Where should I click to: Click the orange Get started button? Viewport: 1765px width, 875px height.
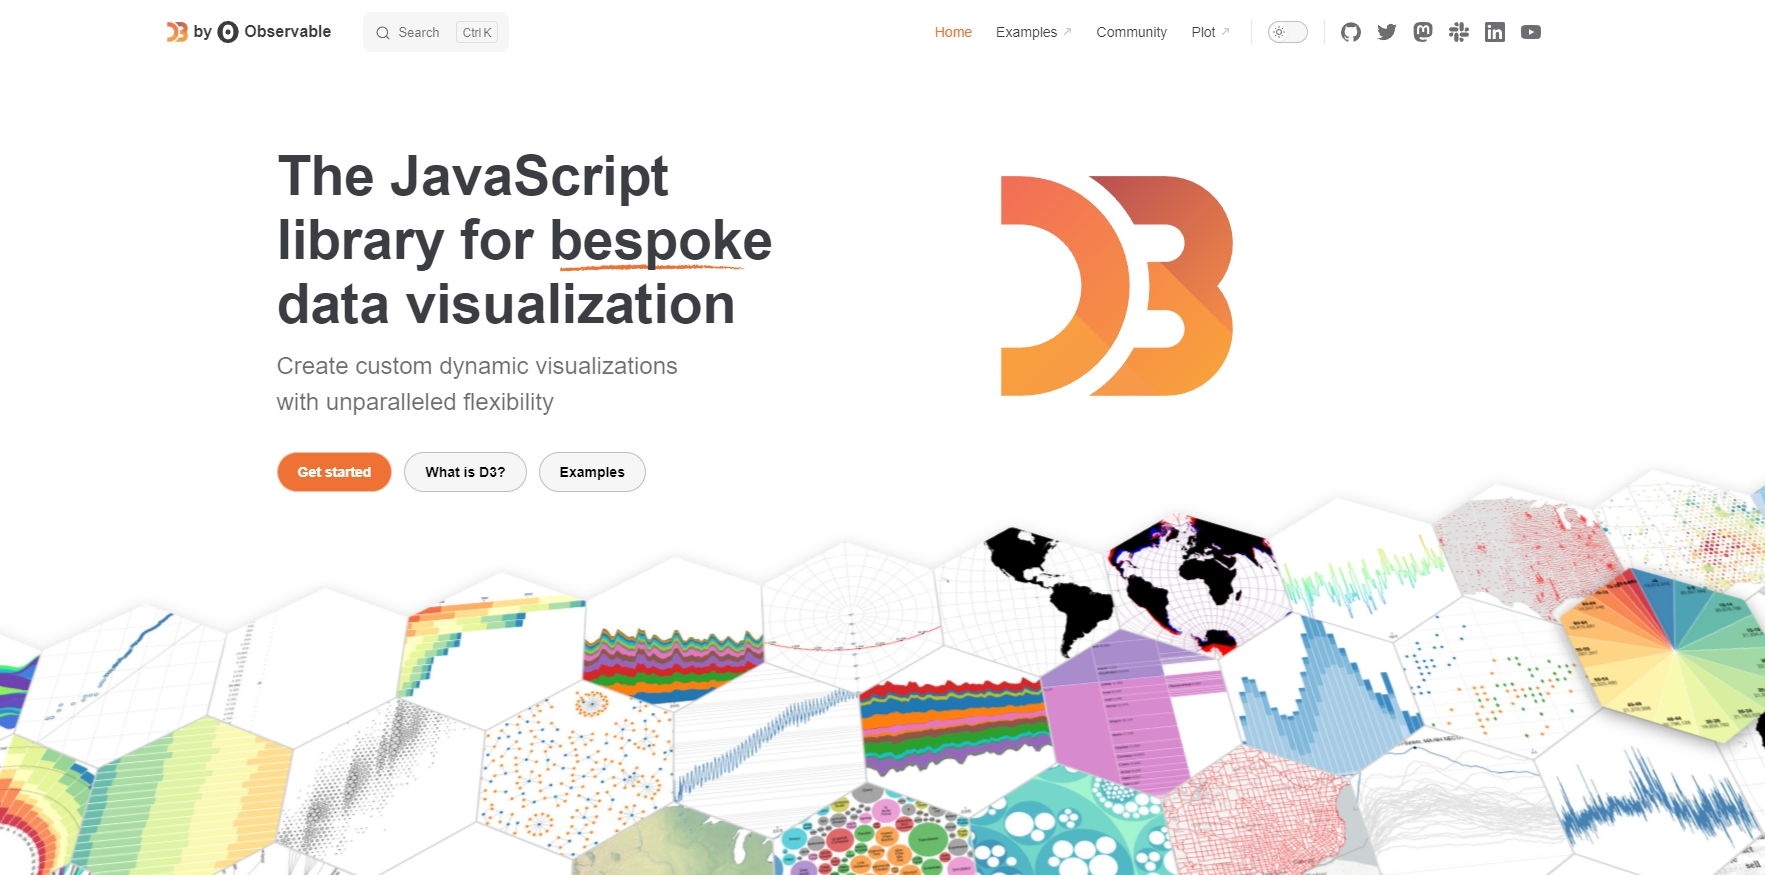[334, 472]
